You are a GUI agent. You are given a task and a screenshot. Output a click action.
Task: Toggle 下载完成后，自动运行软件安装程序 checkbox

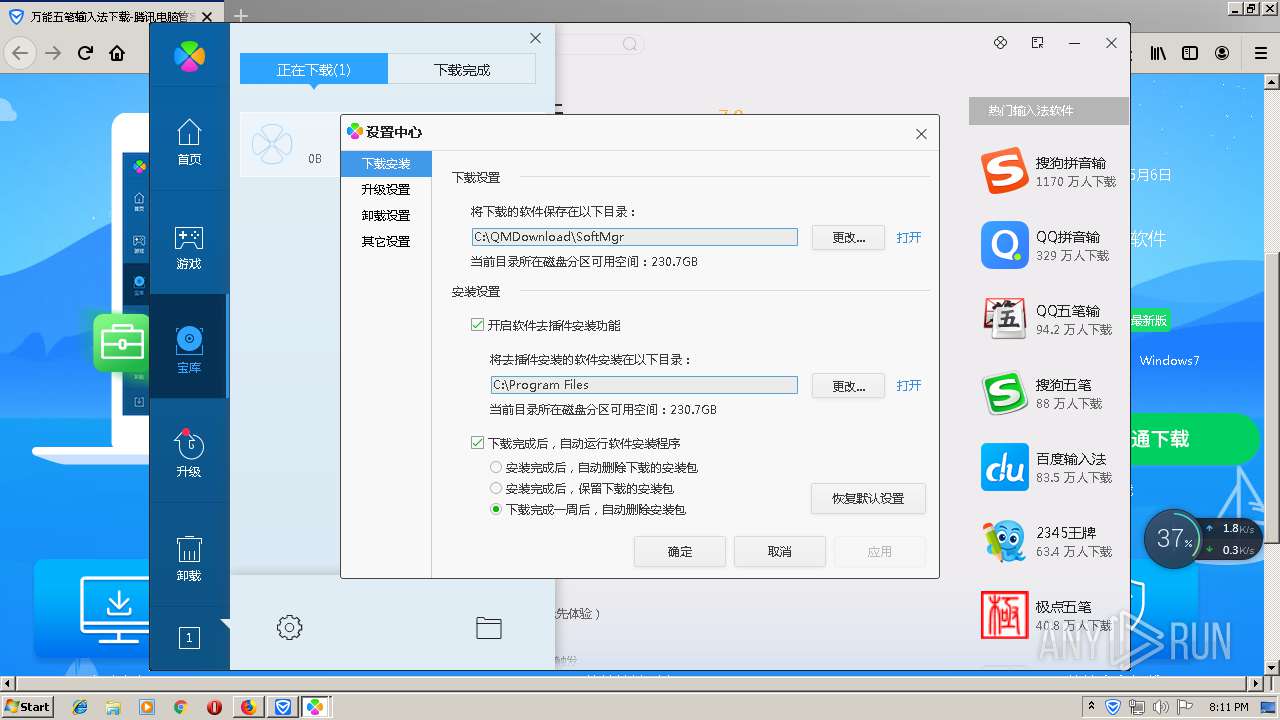pos(477,443)
